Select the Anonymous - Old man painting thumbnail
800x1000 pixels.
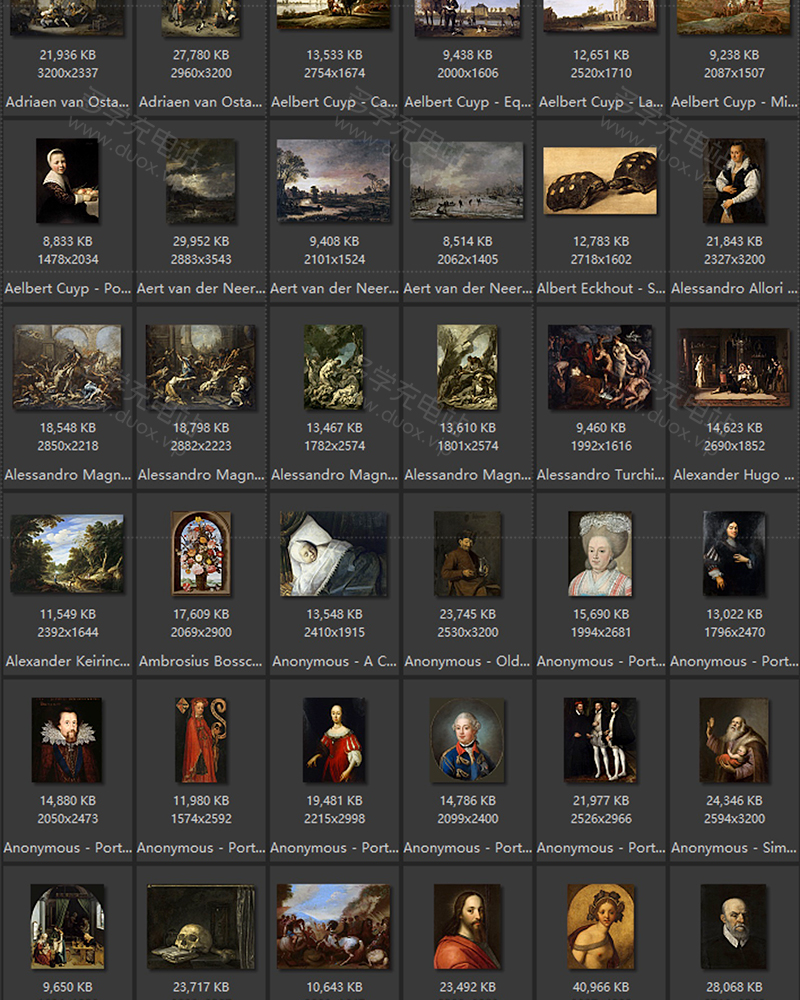tap(467, 553)
